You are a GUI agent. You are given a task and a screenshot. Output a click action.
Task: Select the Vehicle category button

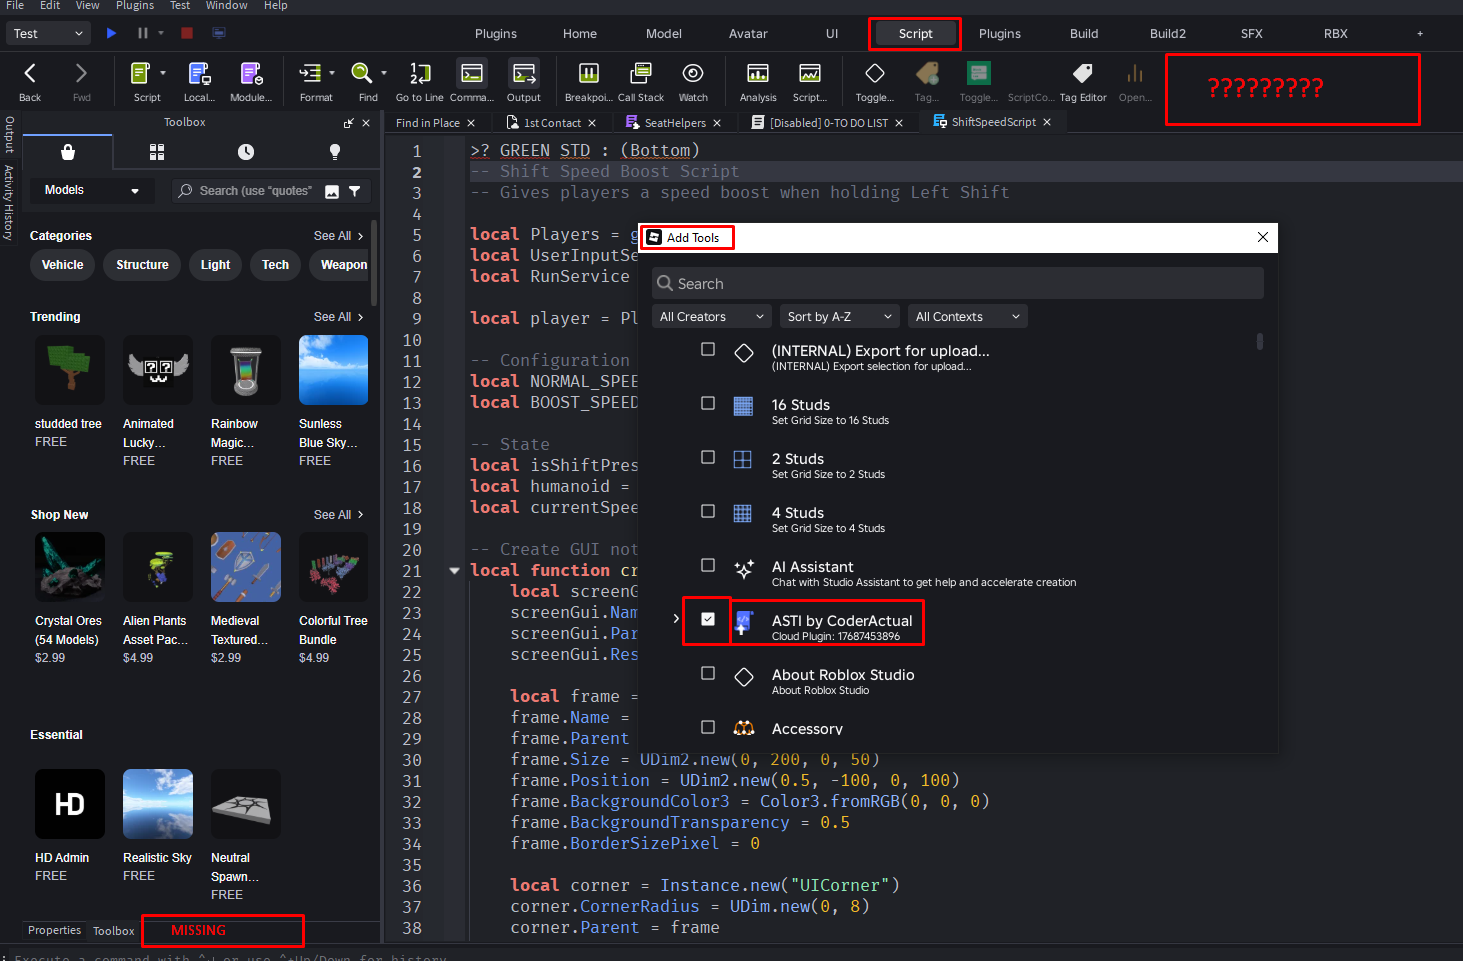point(62,265)
